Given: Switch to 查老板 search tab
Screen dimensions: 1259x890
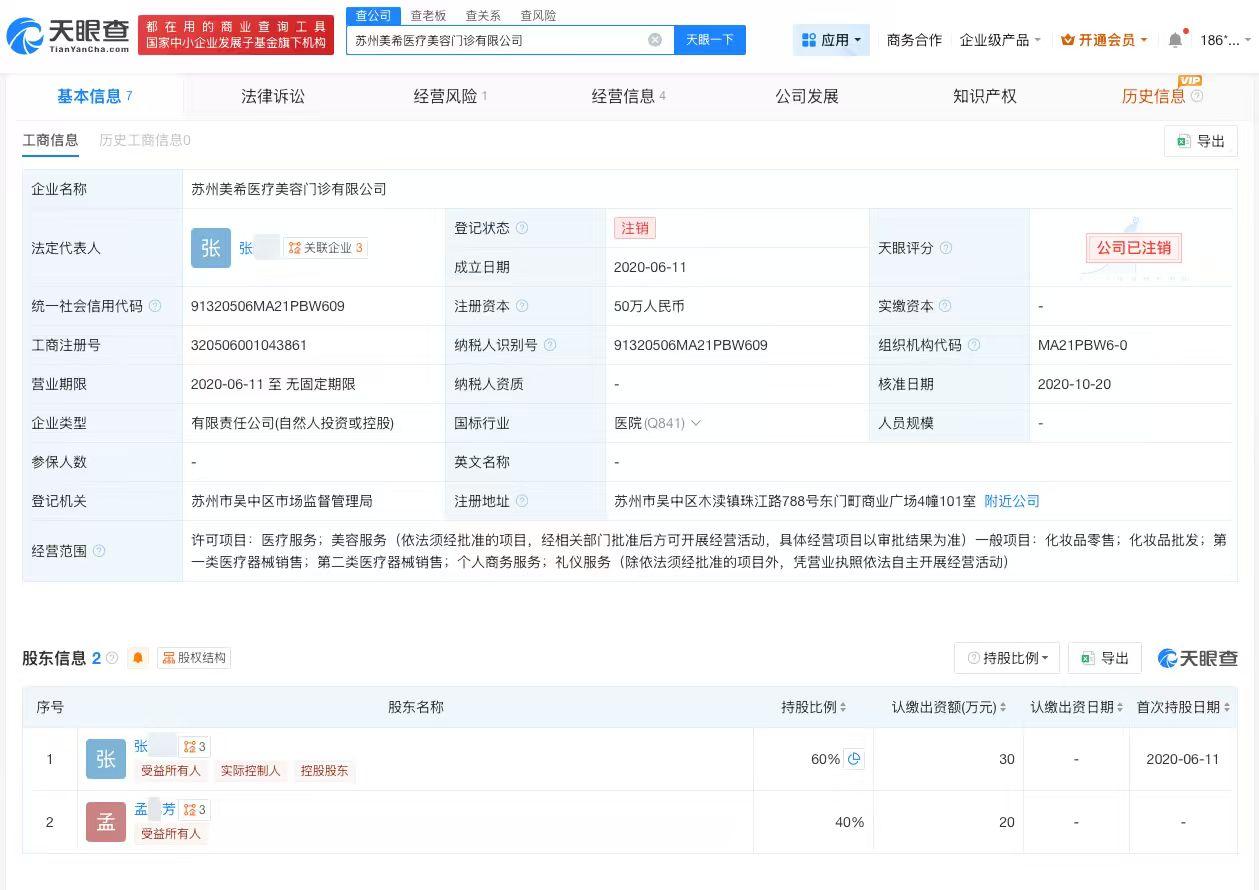Looking at the screenshot, I should (x=429, y=15).
